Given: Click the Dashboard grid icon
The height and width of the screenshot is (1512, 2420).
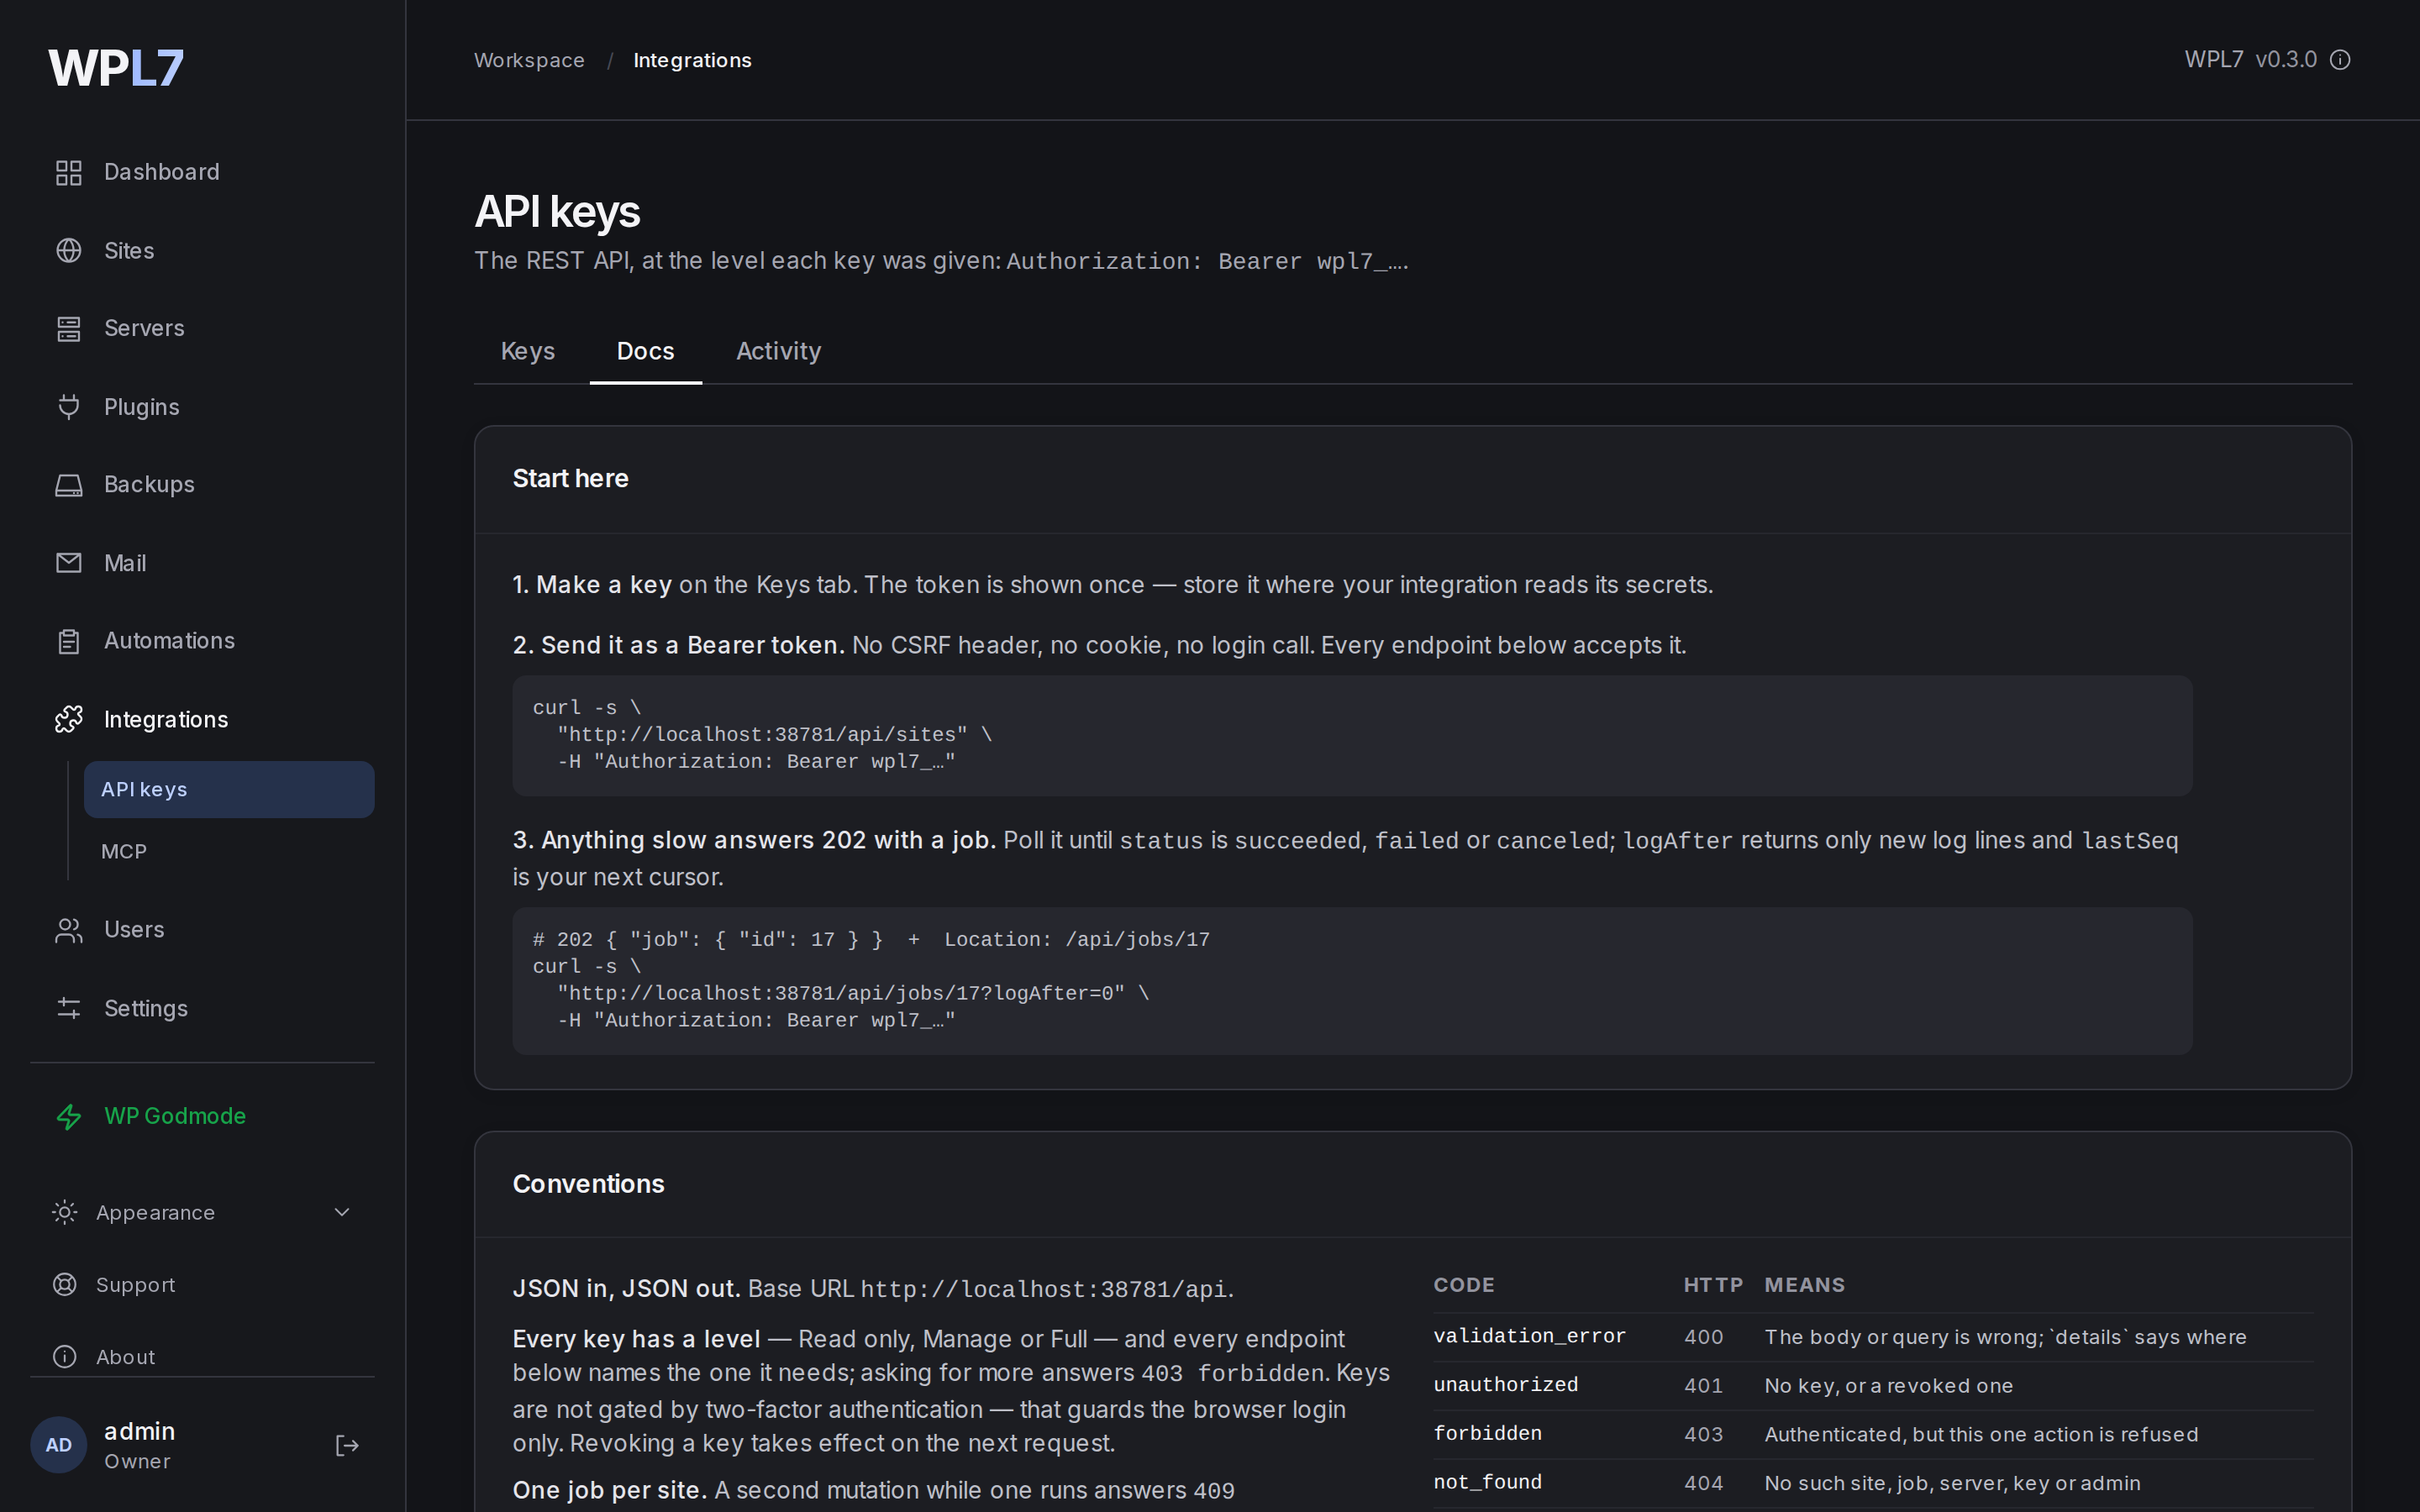Looking at the screenshot, I should tap(68, 172).
